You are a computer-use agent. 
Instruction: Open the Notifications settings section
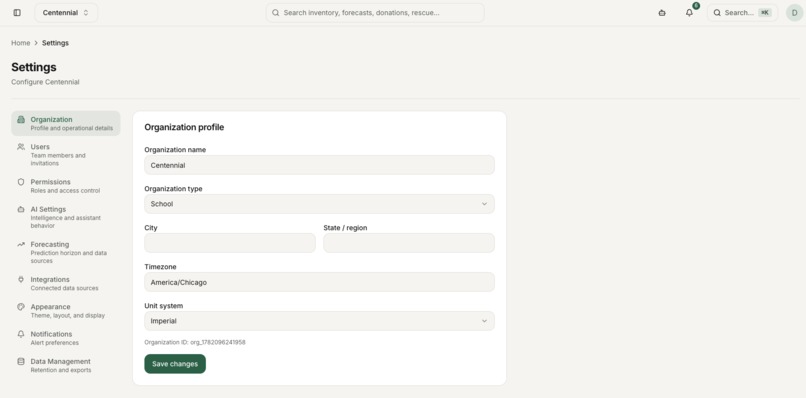pyautogui.click(x=66, y=338)
